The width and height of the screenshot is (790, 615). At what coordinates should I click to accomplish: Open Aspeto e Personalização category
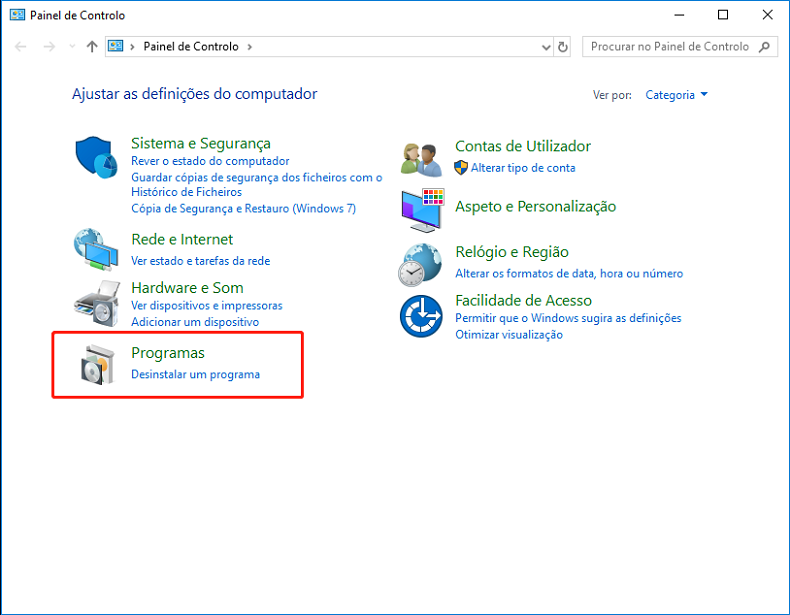click(536, 207)
